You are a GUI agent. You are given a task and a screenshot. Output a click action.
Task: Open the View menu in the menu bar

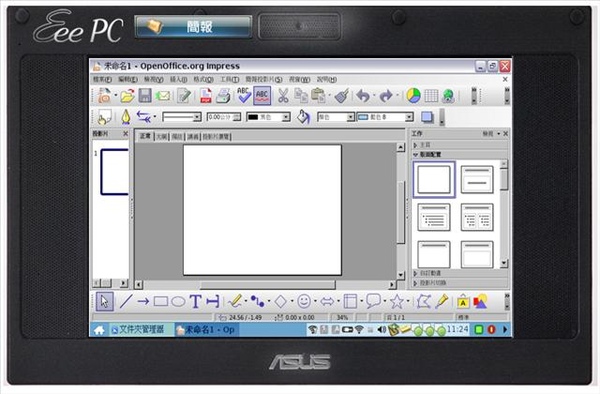pyautogui.click(x=154, y=80)
